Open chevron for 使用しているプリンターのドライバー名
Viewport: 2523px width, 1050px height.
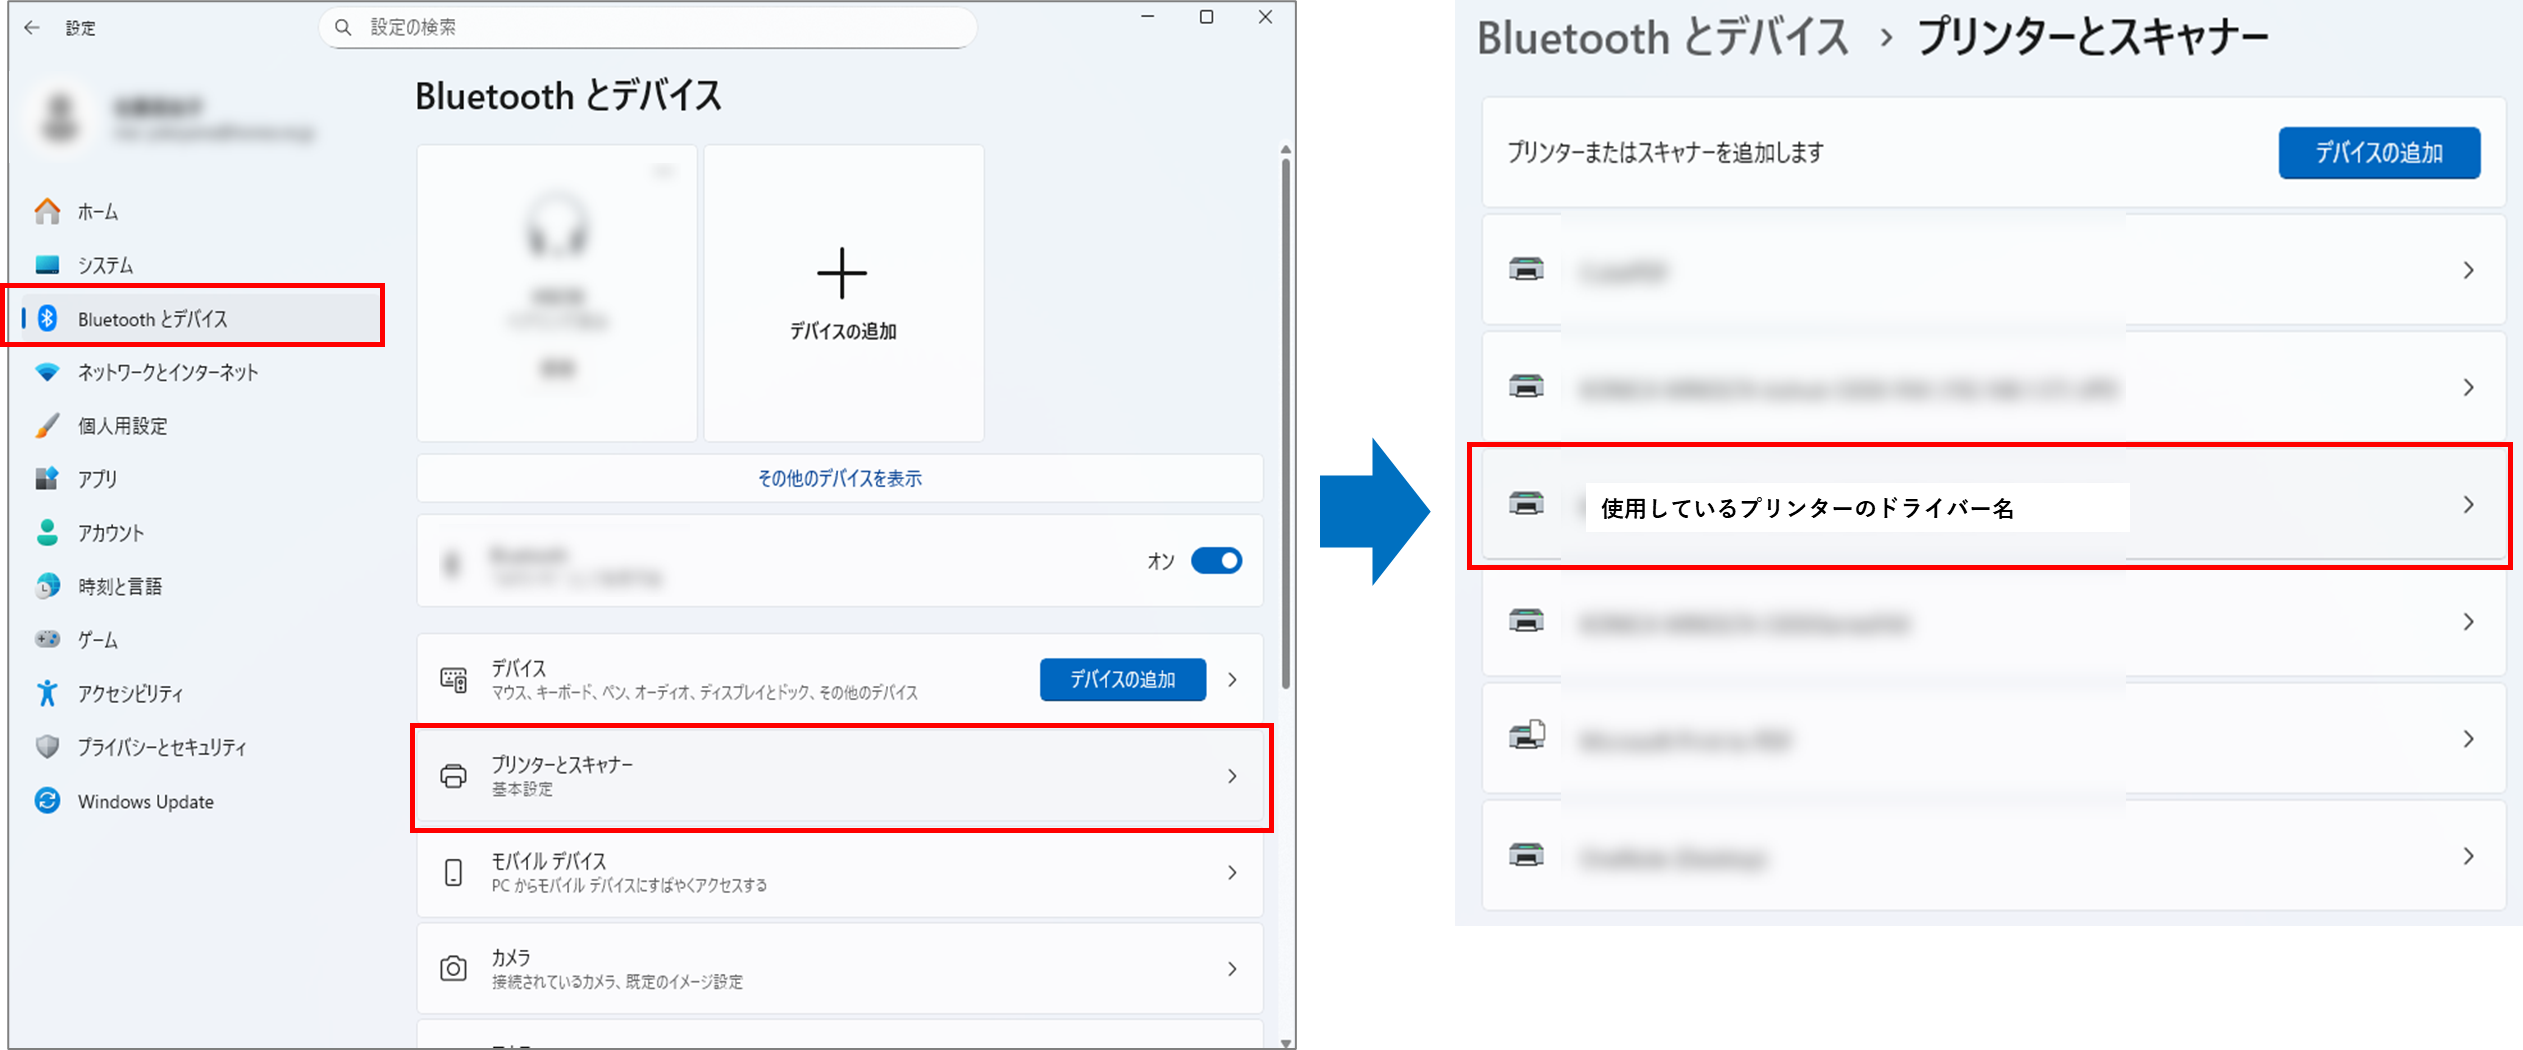point(2468,505)
